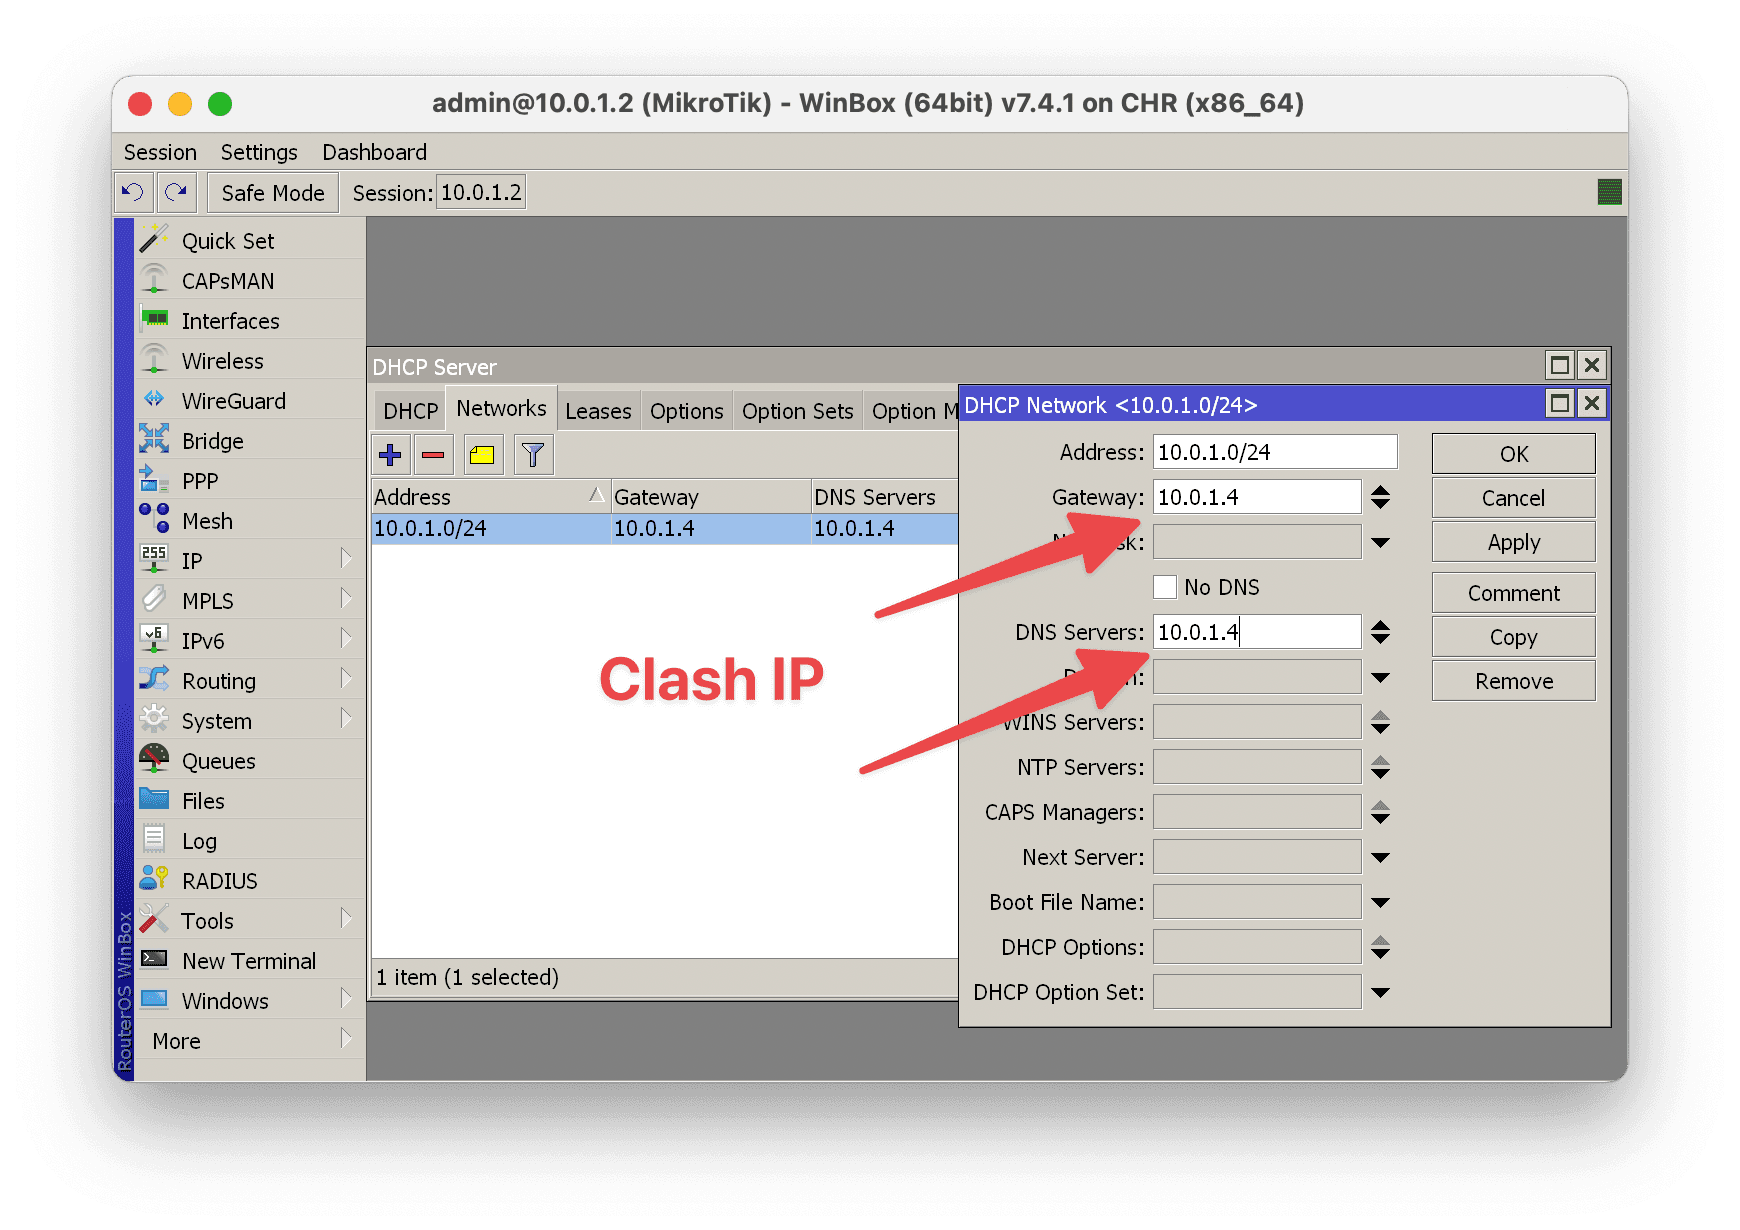
Task: Open the Session menu
Action: [159, 151]
